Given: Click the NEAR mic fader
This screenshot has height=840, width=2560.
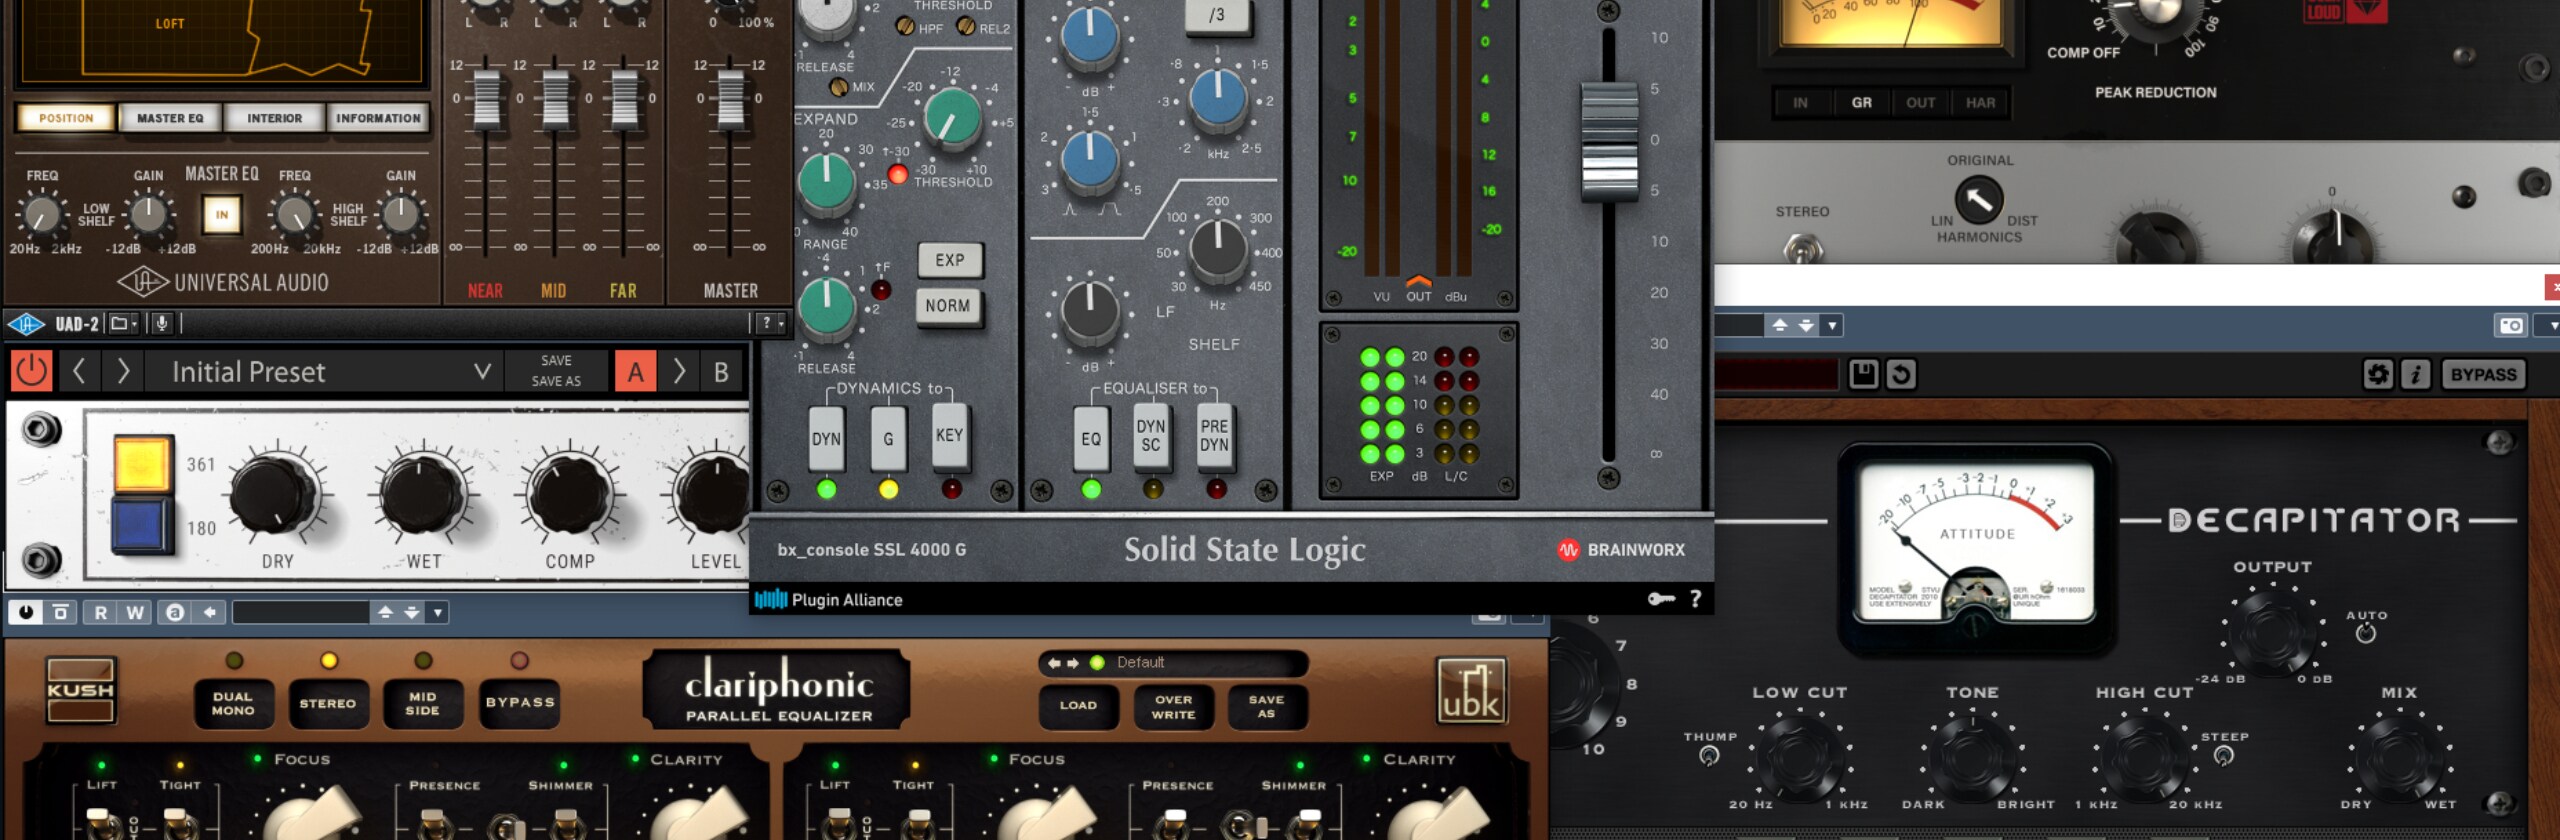Looking at the screenshot, I should coord(486,98).
